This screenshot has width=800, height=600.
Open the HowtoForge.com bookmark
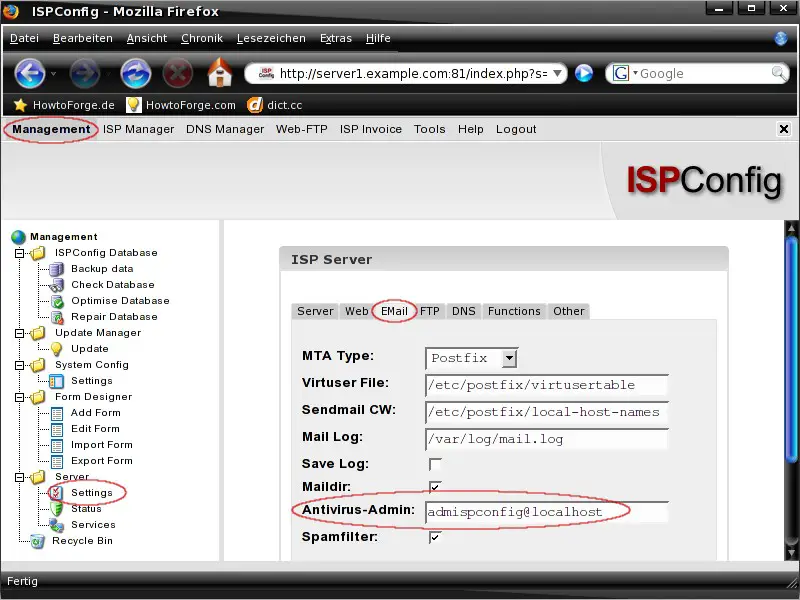[181, 105]
